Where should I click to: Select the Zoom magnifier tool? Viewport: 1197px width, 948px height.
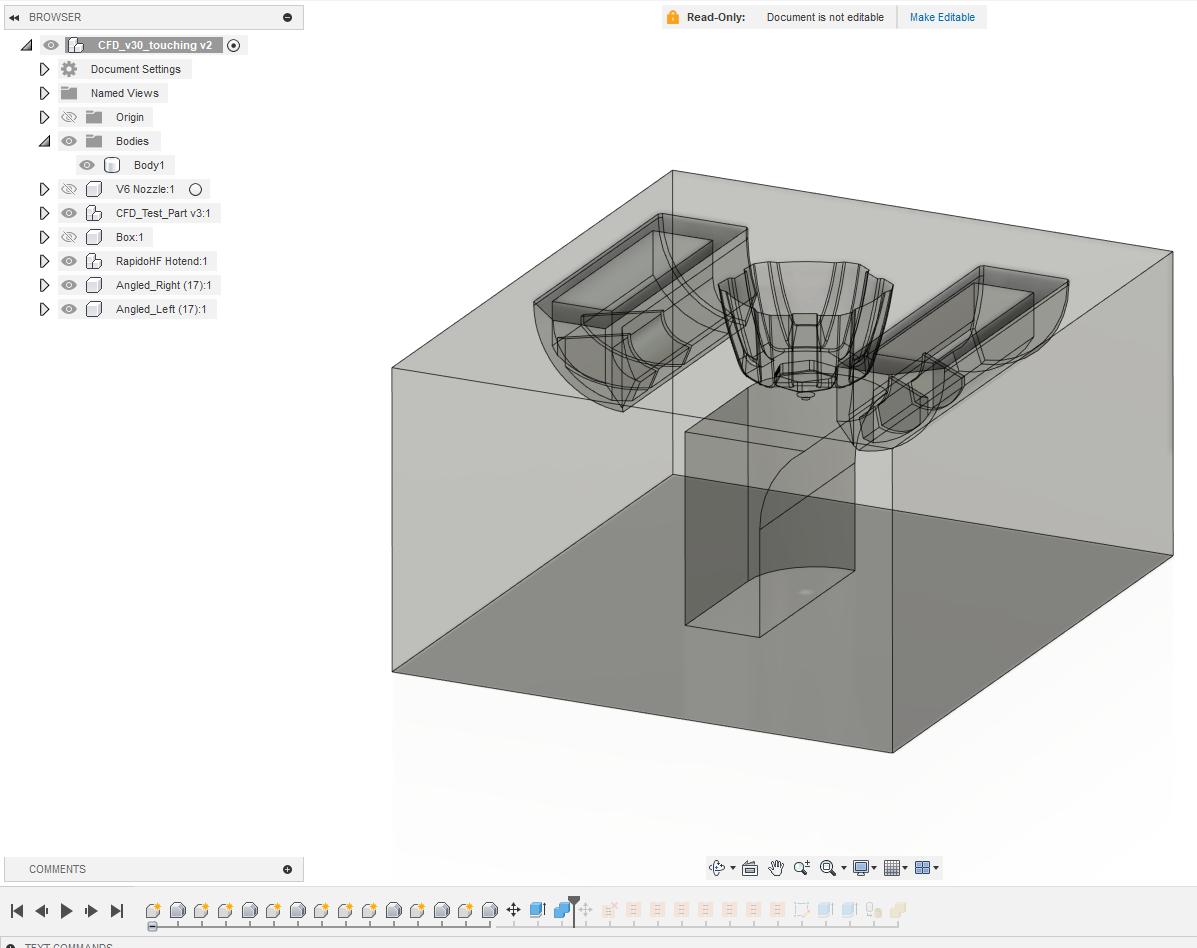click(802, 868)
